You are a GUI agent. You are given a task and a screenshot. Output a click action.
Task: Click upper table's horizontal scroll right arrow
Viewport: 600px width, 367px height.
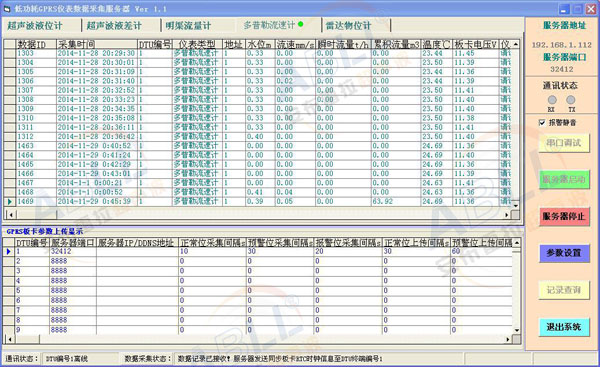pyautogui.click(x=507, y=215)
